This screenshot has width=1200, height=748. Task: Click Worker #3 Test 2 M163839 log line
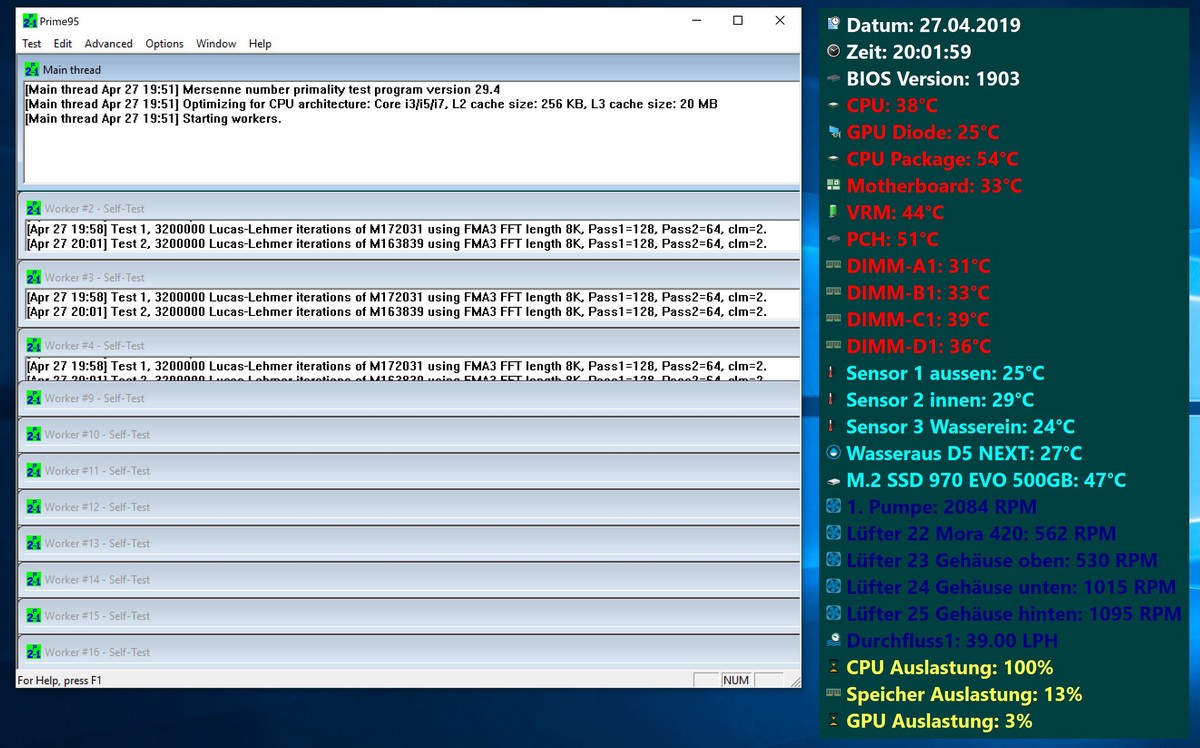tap(397, 312)
